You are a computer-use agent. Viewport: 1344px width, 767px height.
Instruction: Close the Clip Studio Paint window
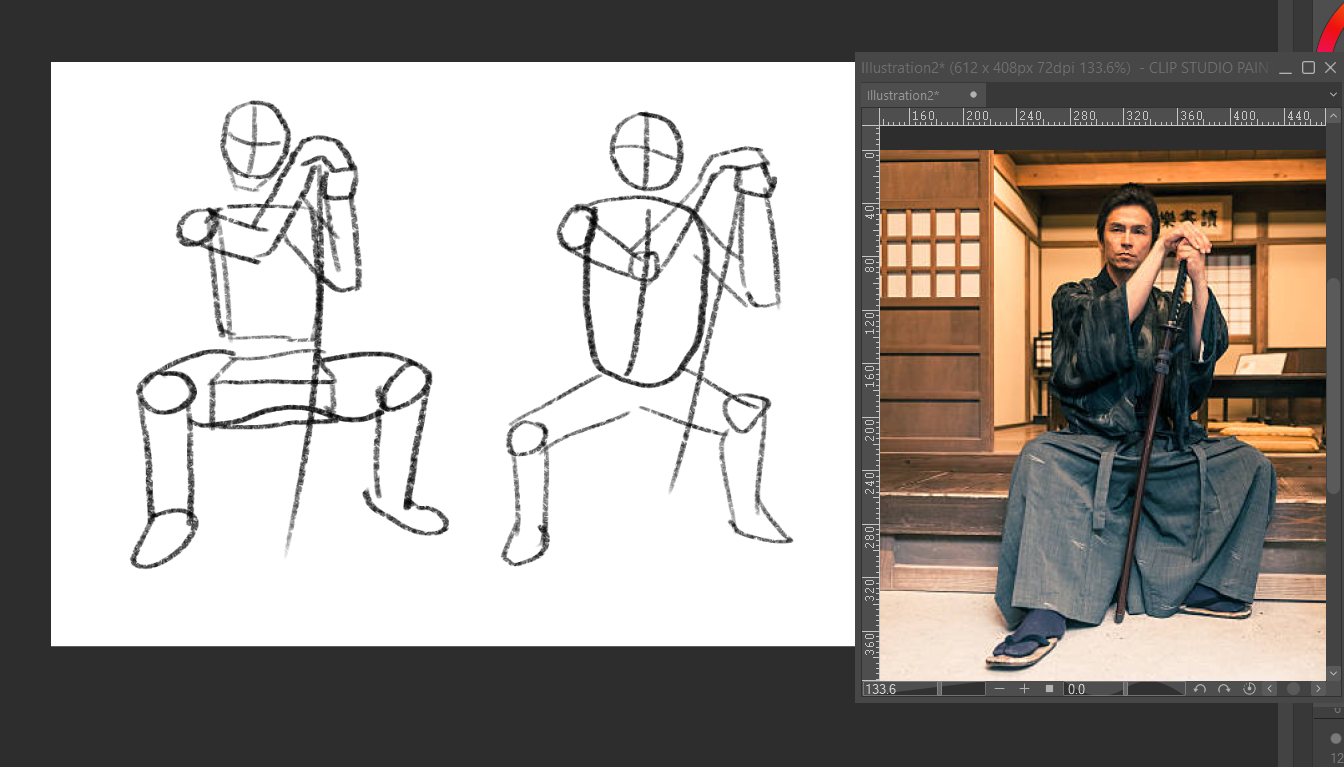pyautogui.click(x=1330, y=68)
